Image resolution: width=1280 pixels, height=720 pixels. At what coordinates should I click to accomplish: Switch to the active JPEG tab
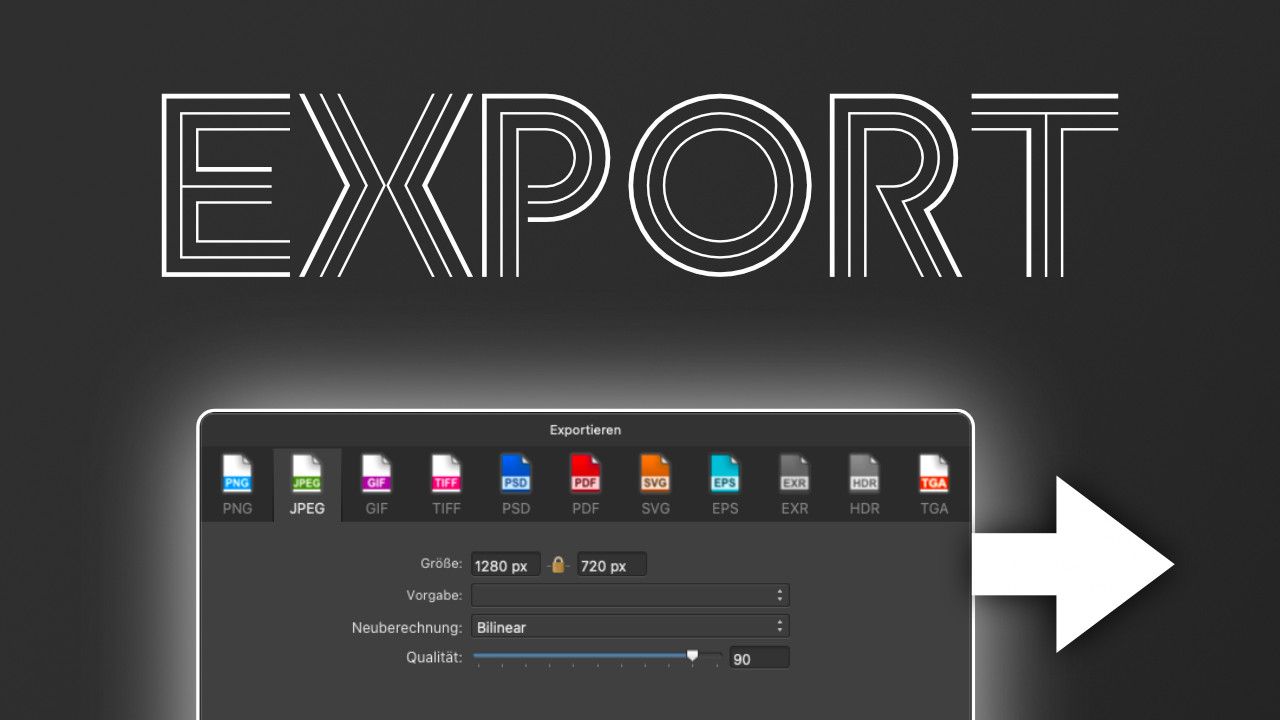point(307,484)
